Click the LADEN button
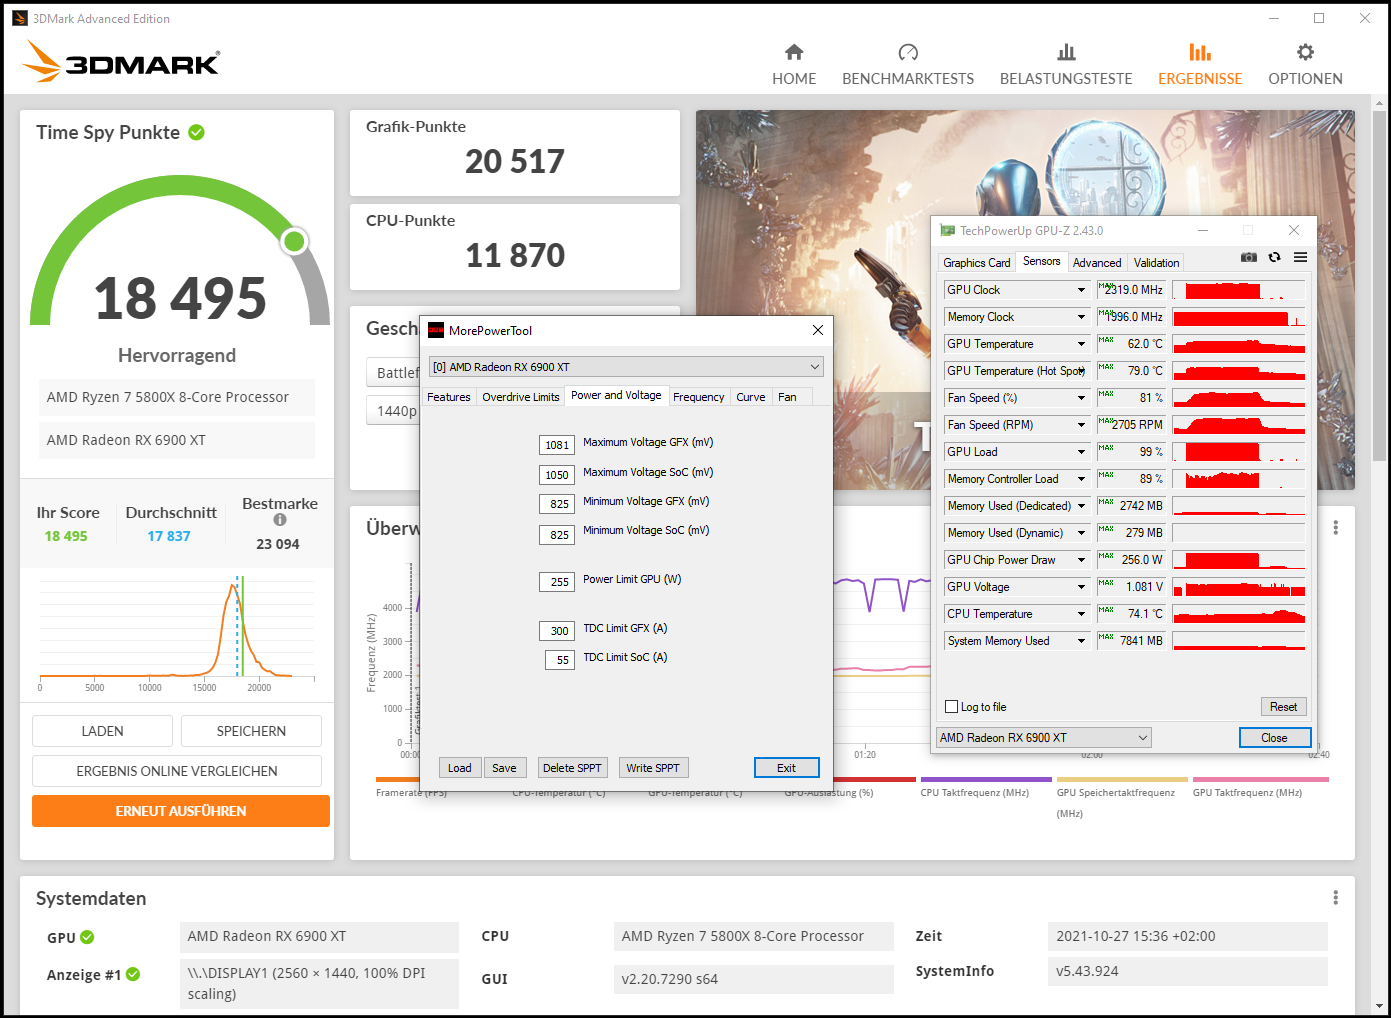This screenshot has height=1018, width=1391. coord(102,731)
